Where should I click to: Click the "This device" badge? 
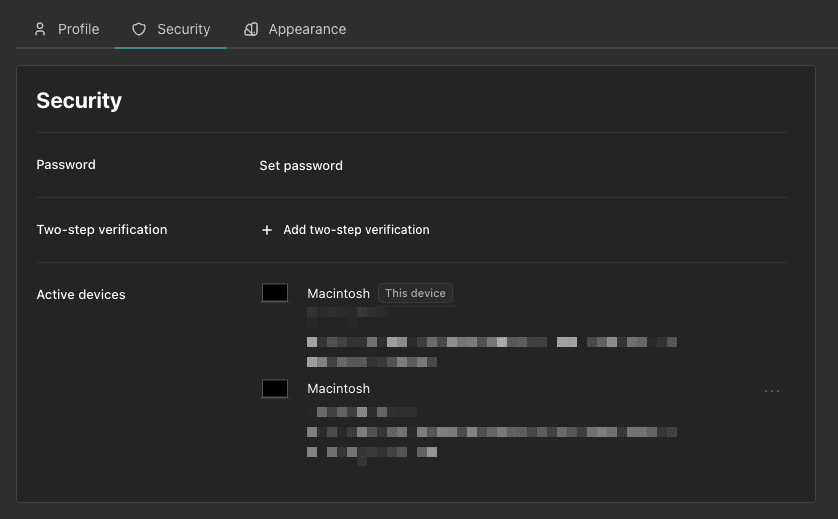[x=416, y=293]
